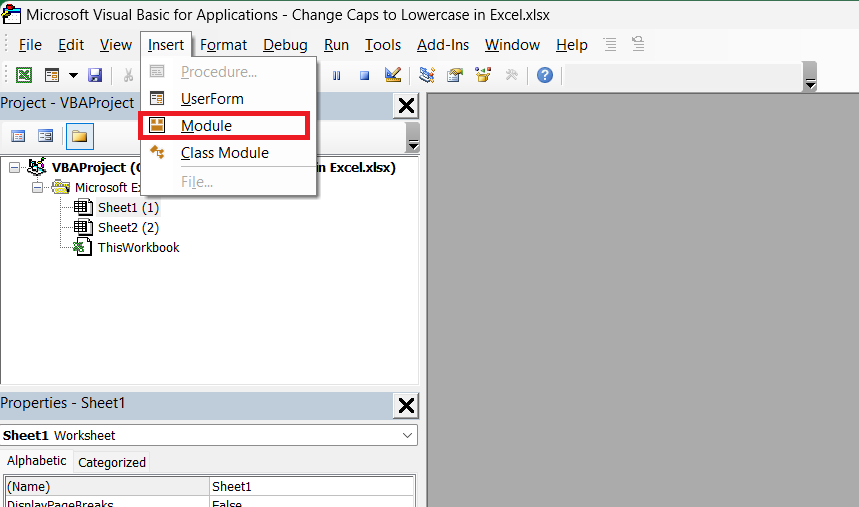Choose UserForm from Insert menu
The image size is (859, 507).
tap(228, 99)
